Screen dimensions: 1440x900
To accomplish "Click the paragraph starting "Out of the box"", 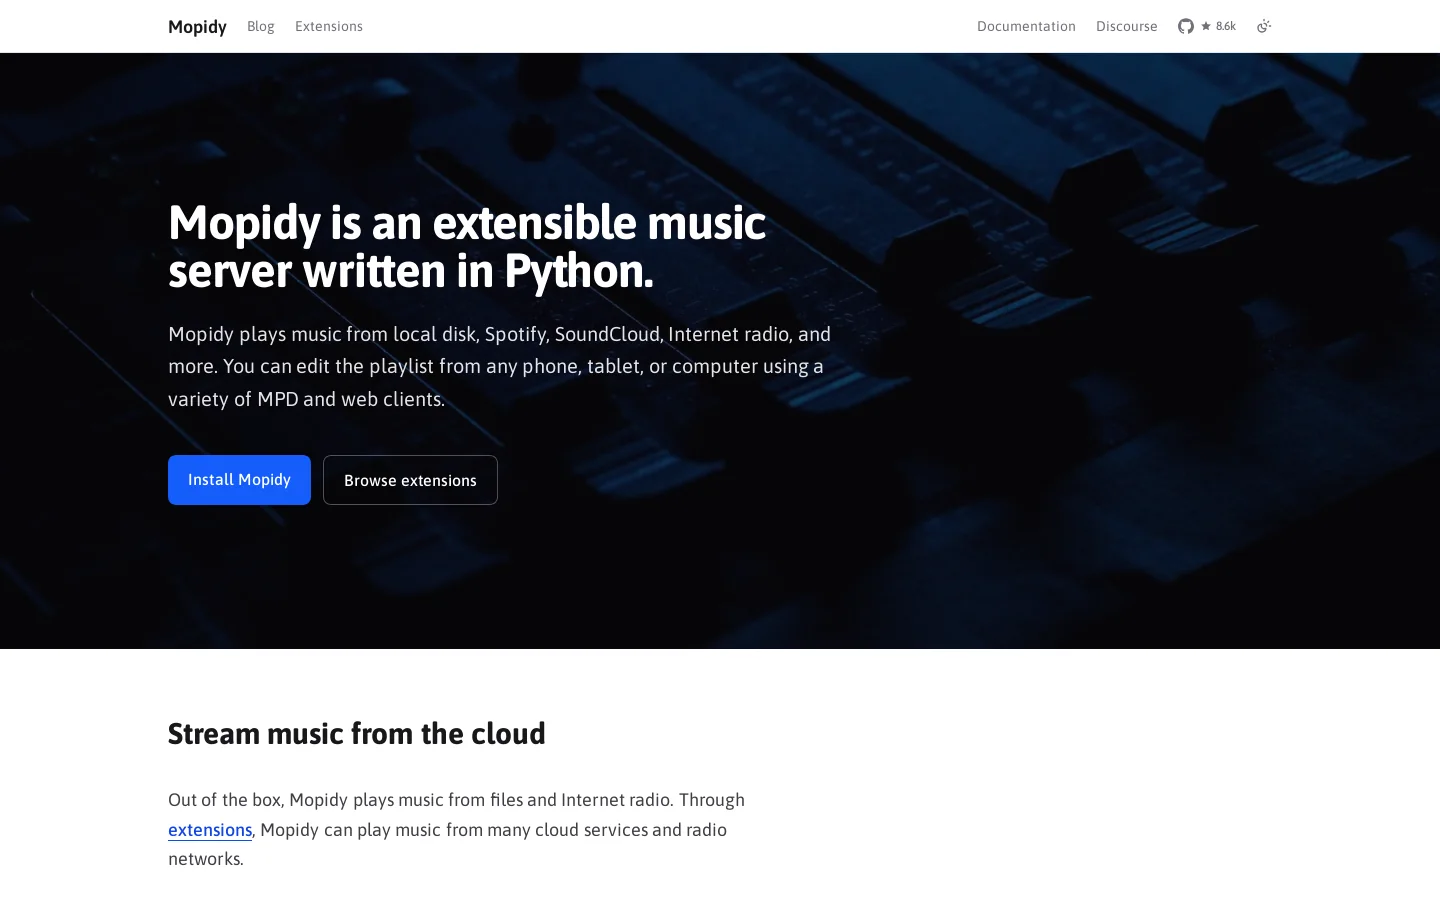I will (x=457, y=829).
